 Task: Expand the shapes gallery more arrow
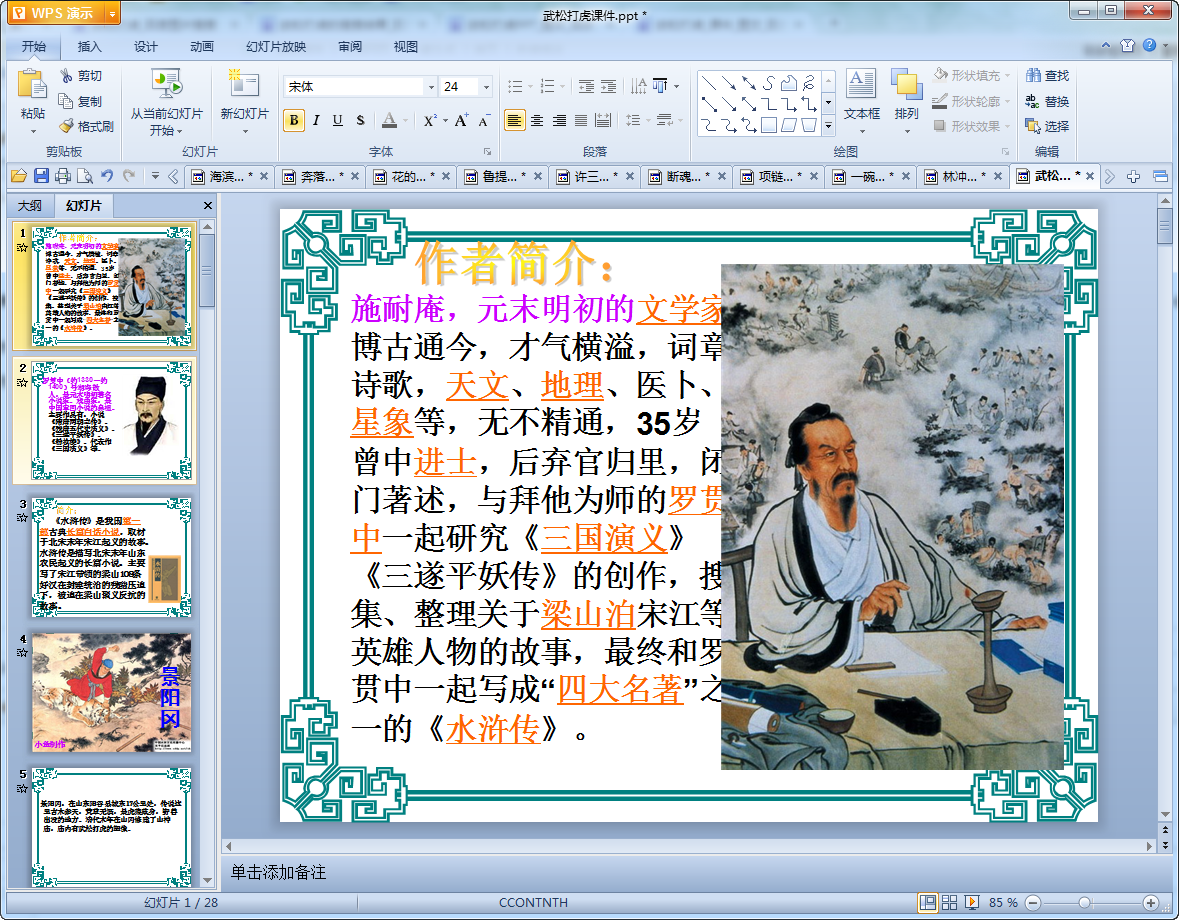828,126
